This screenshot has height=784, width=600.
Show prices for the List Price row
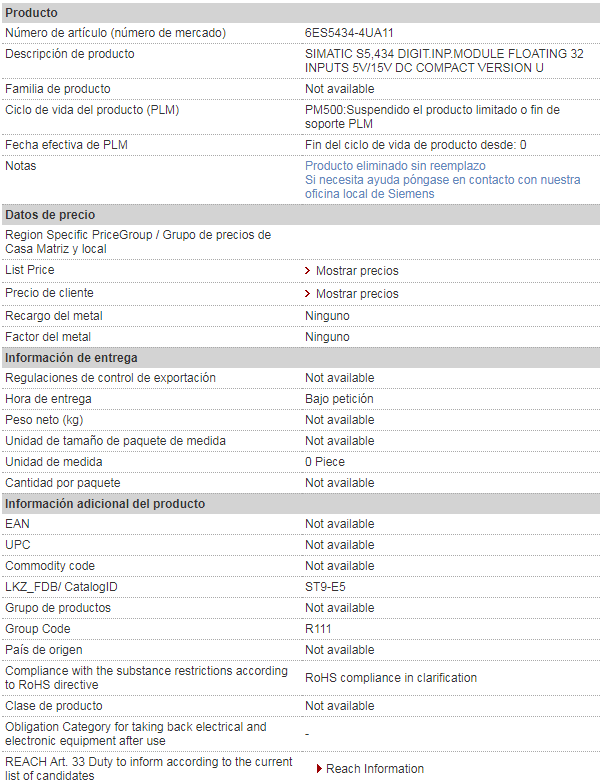(357, 270)
